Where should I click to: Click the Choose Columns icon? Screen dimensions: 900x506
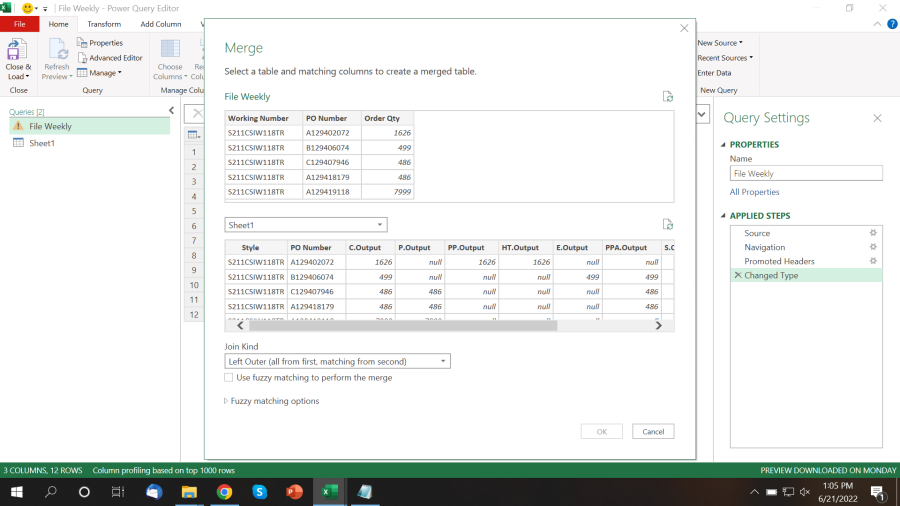(x=170, y=50)
